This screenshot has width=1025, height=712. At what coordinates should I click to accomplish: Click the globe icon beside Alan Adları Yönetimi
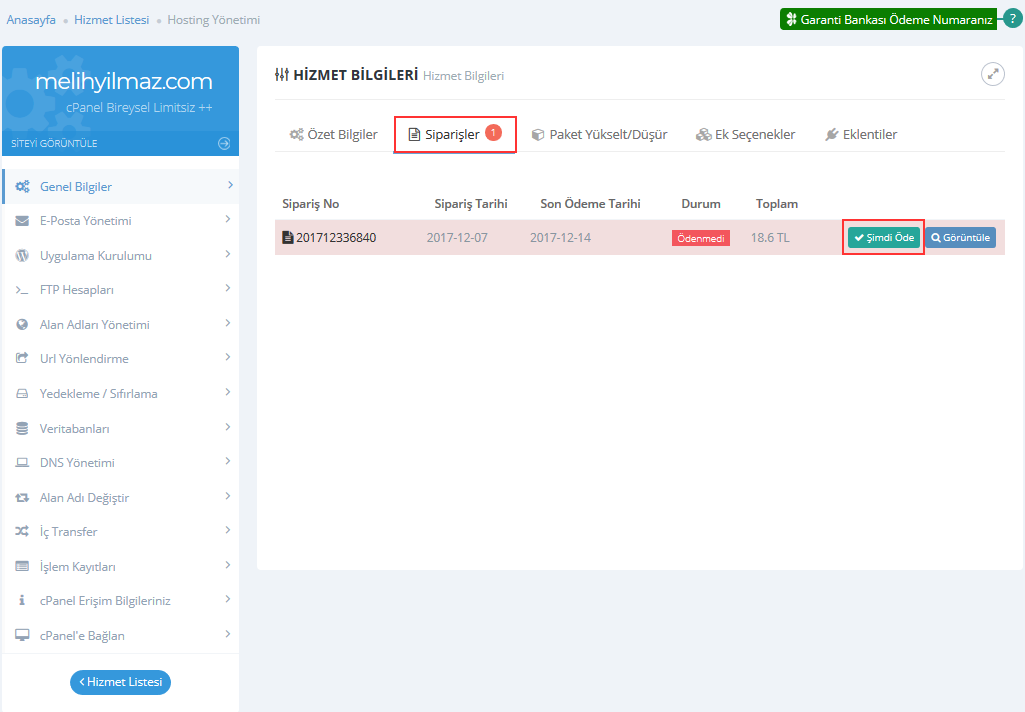[x=22, y=325]
